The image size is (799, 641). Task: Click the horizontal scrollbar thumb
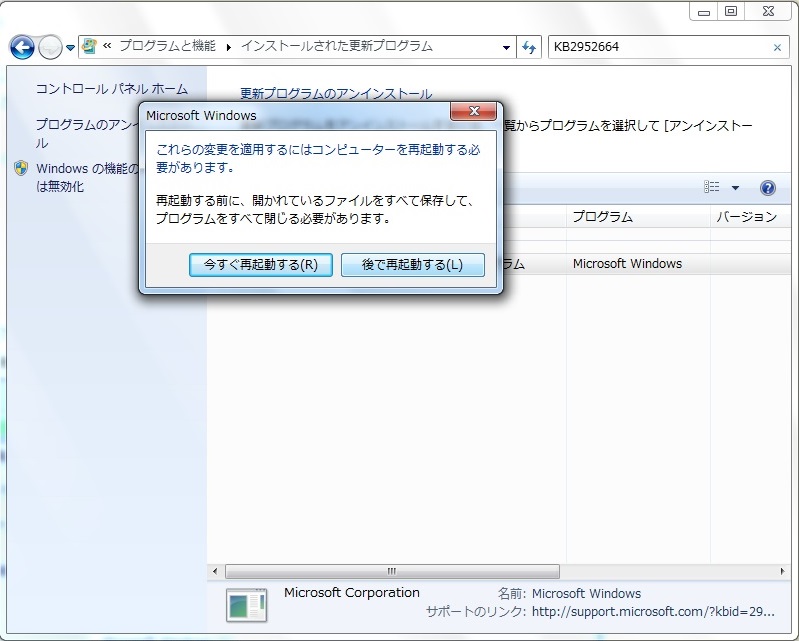[x=392, y=571]
